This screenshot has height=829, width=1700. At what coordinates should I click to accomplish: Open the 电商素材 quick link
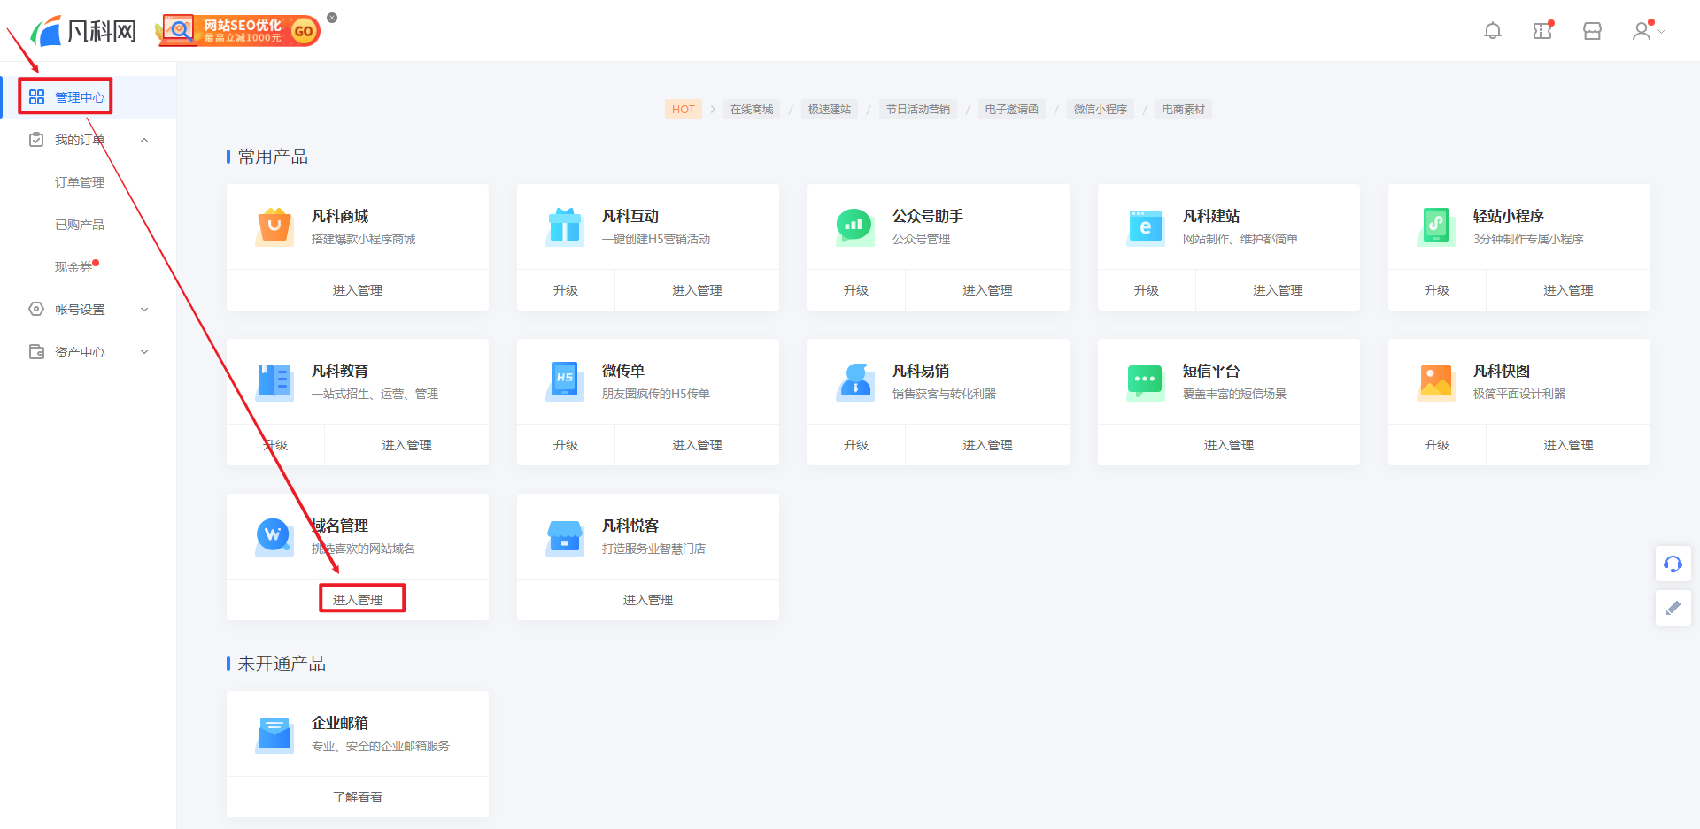pyautogui.click(x=1183, y=109)
